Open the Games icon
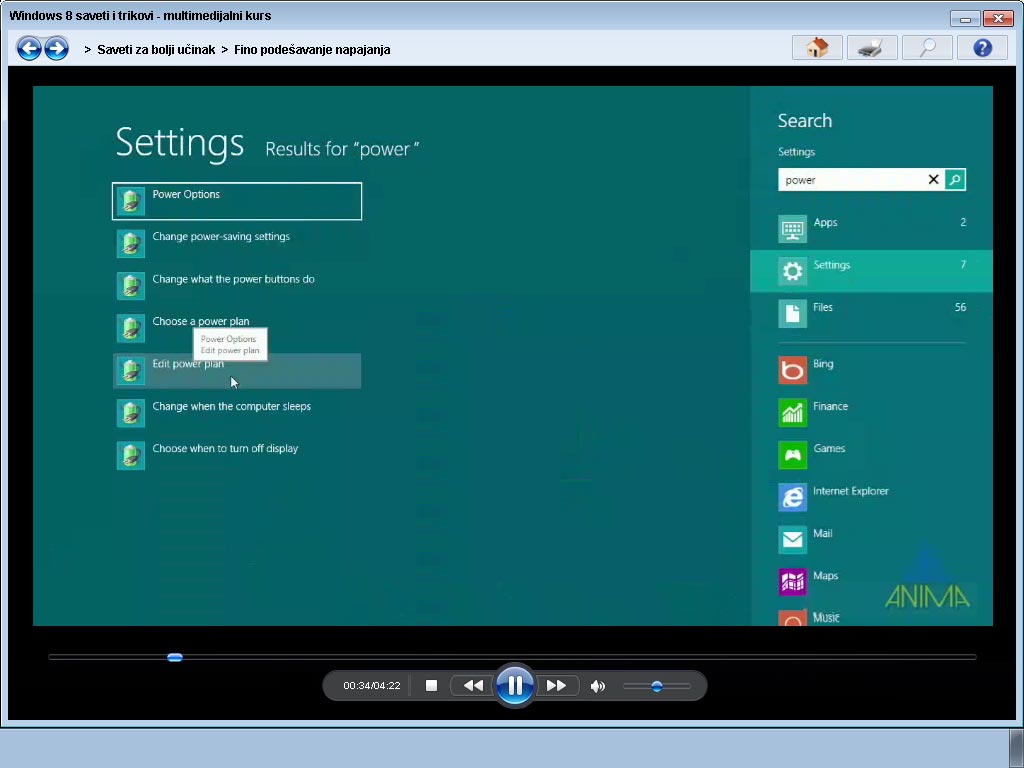1024x768 pixels. 792,455
